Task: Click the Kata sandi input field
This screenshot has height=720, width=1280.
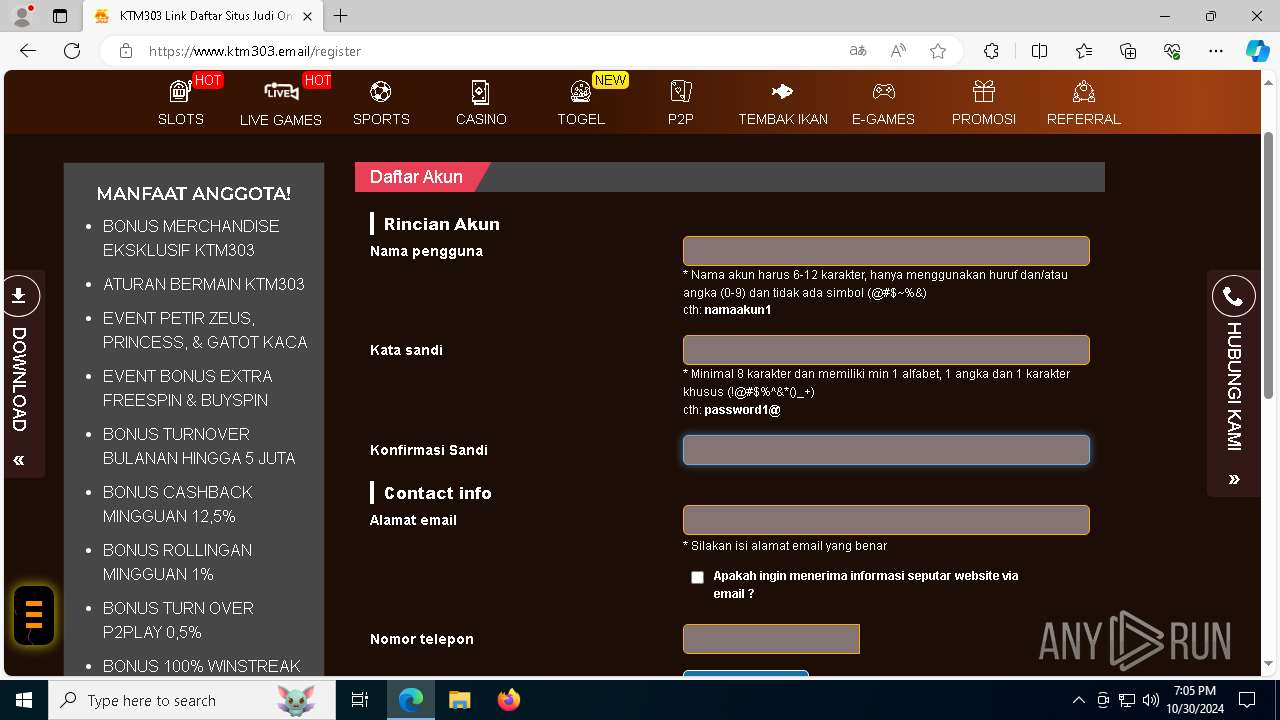Action: [x=886, y=350]
